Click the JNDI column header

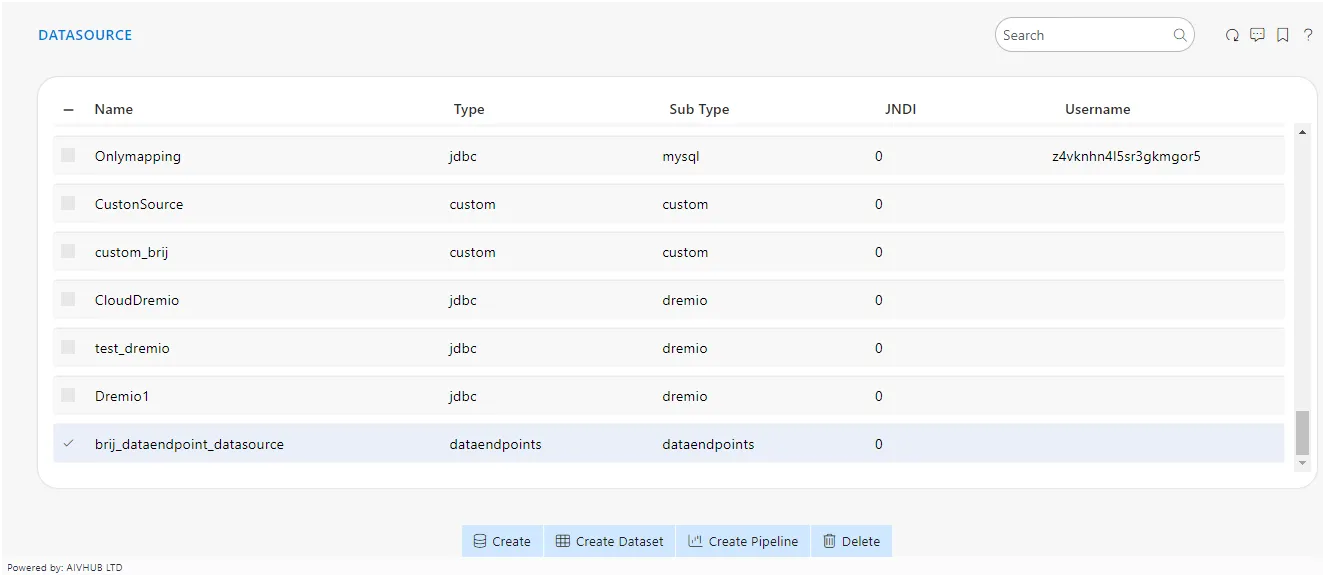point(901,109)
